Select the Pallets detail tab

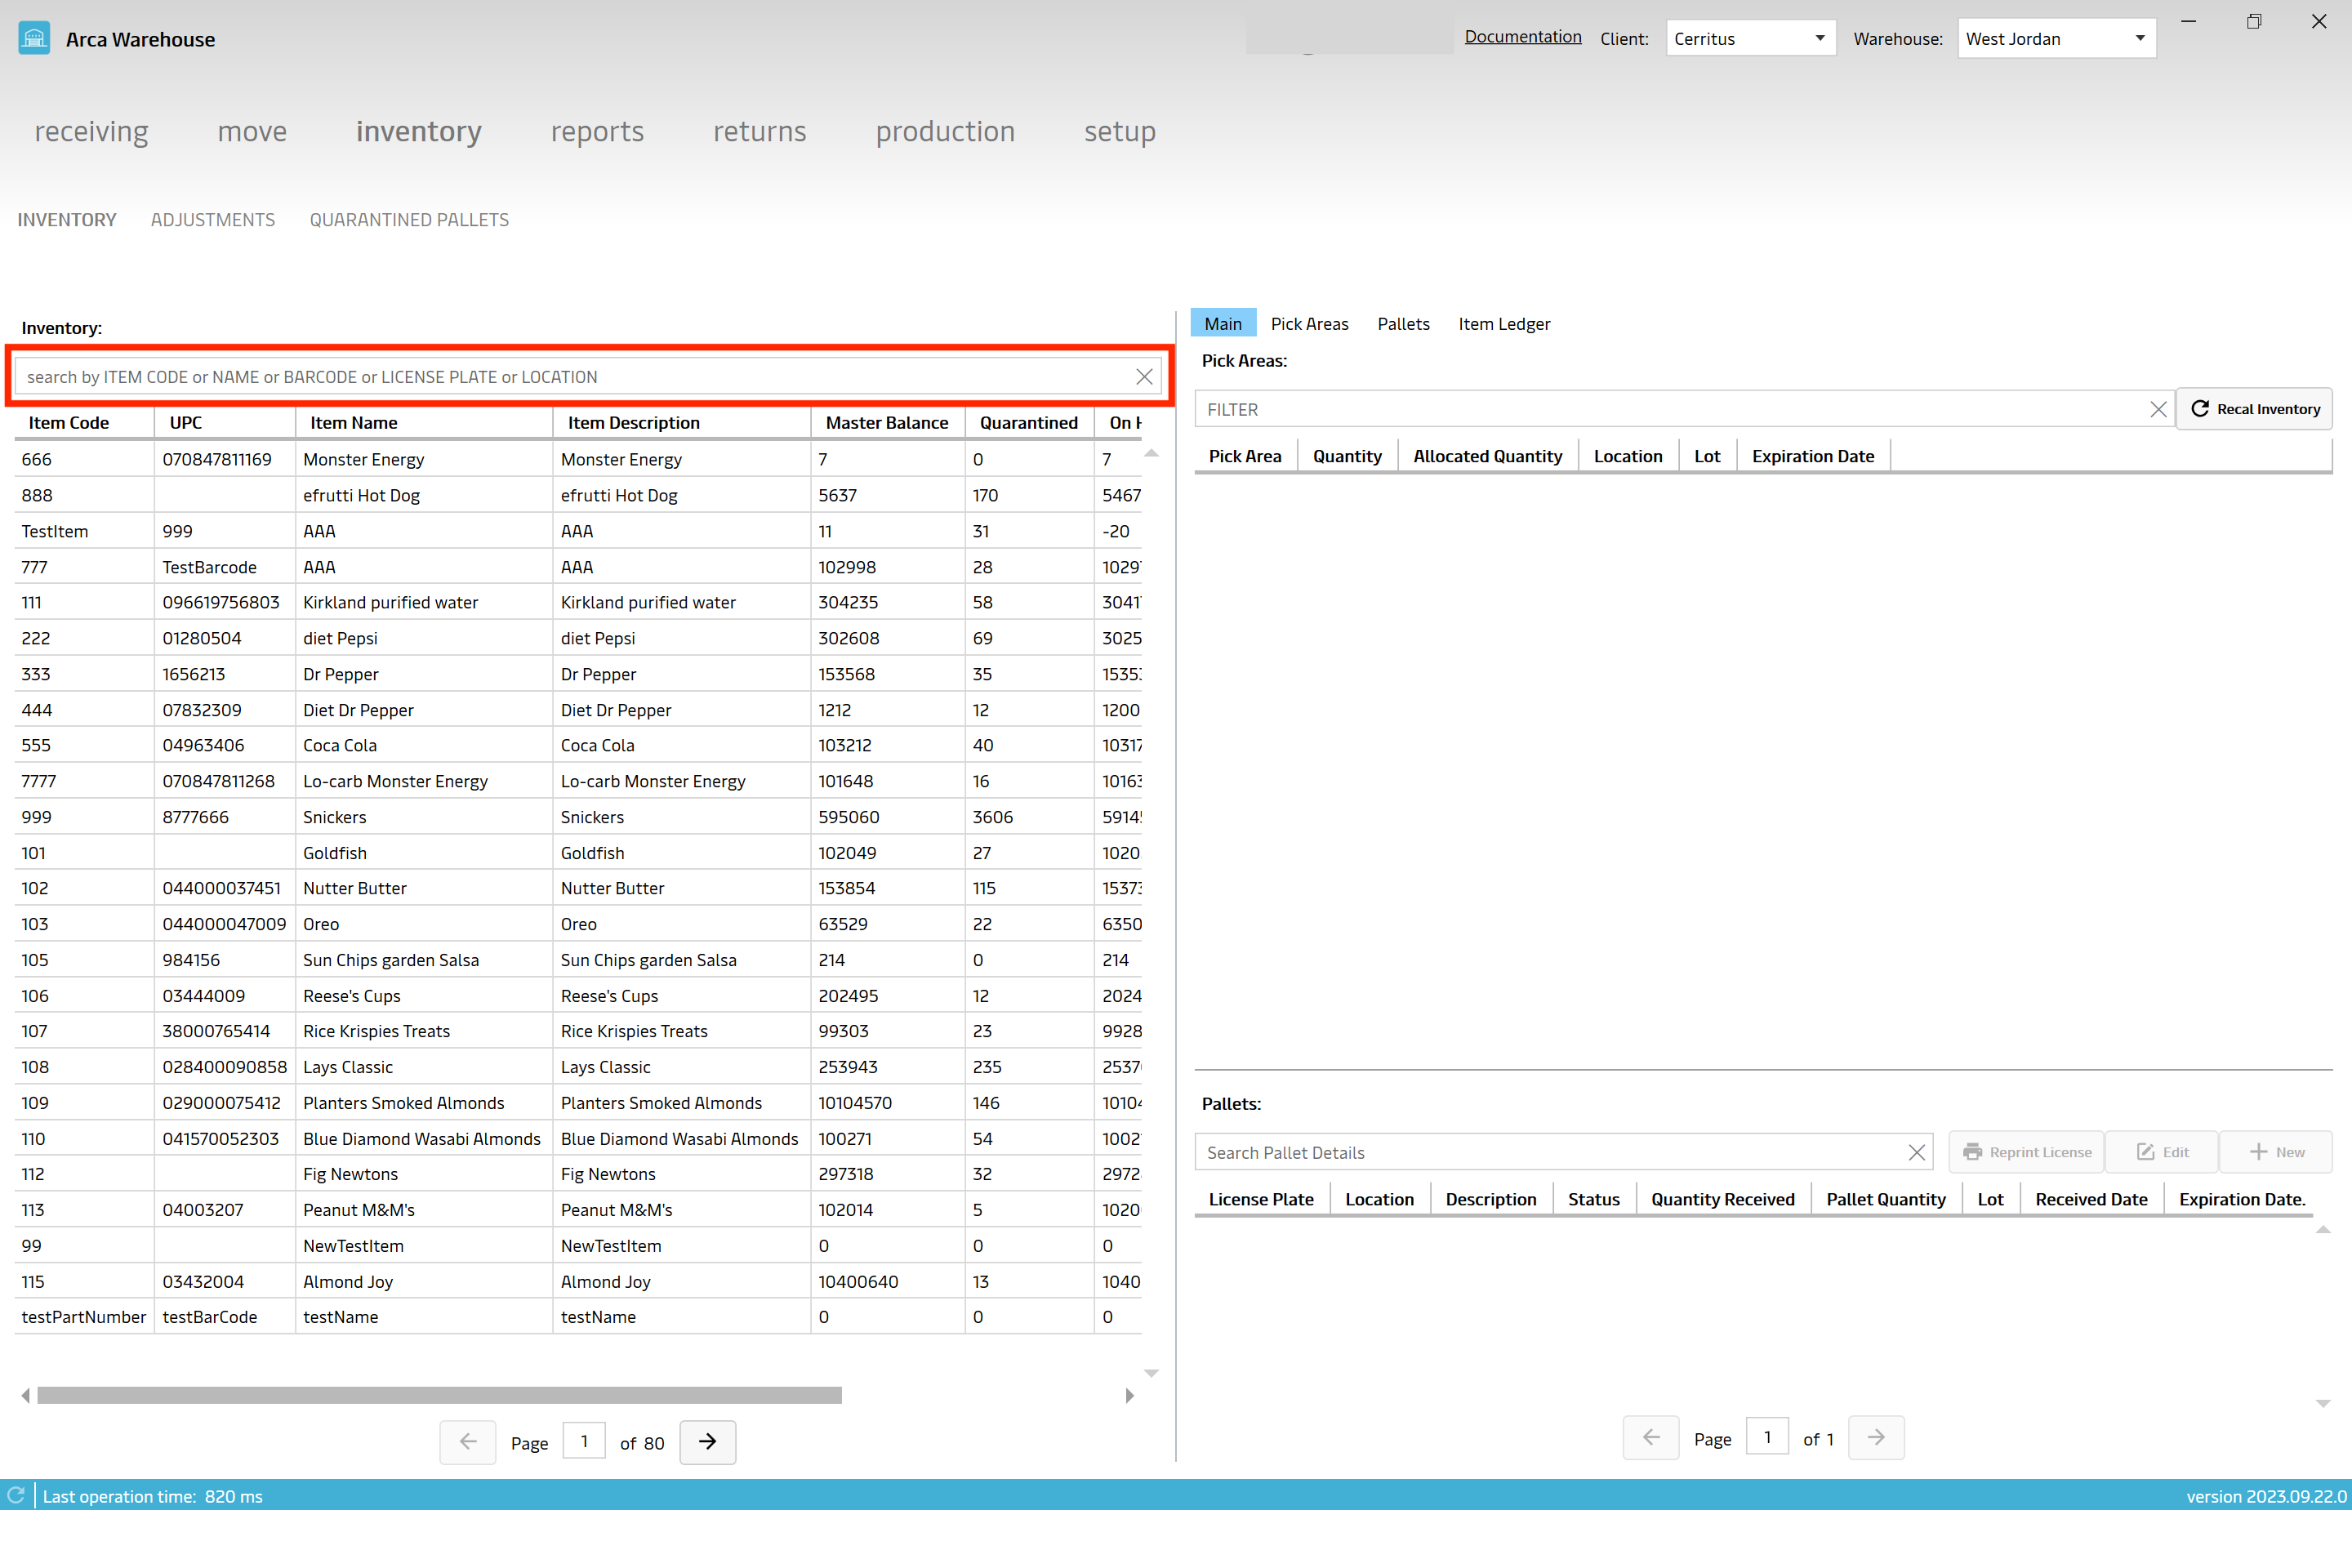[x=1403, y=323]
